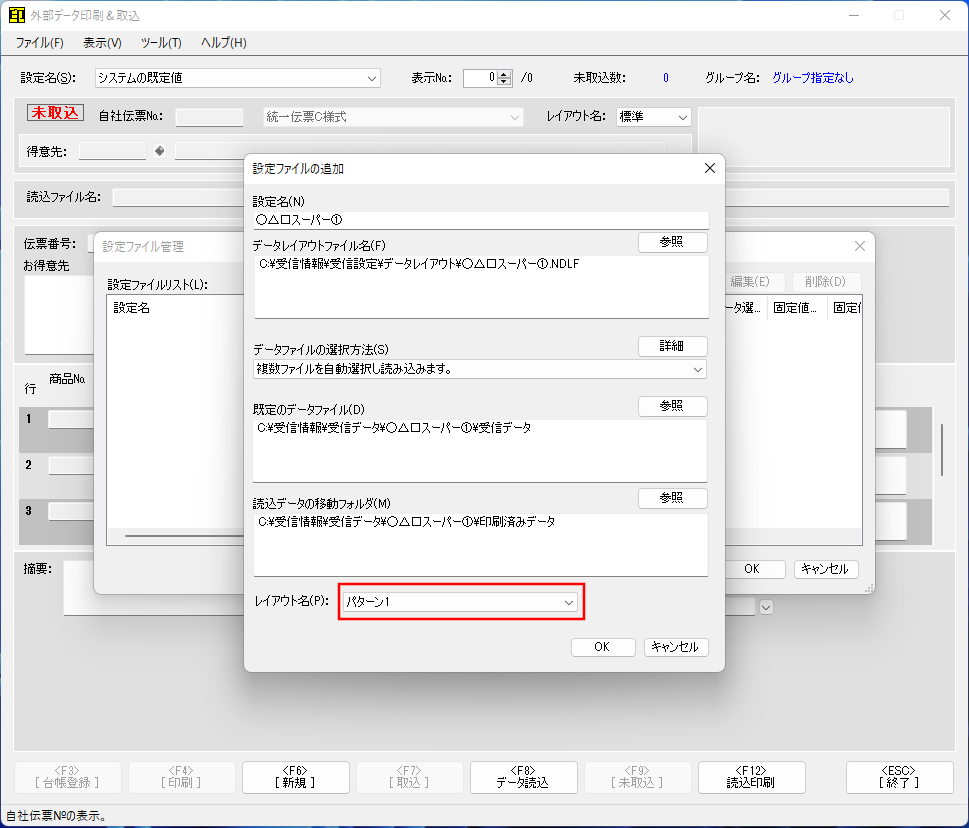Click the F6 新規 function button
Screen dimensions: 969x828
(295, 777)
